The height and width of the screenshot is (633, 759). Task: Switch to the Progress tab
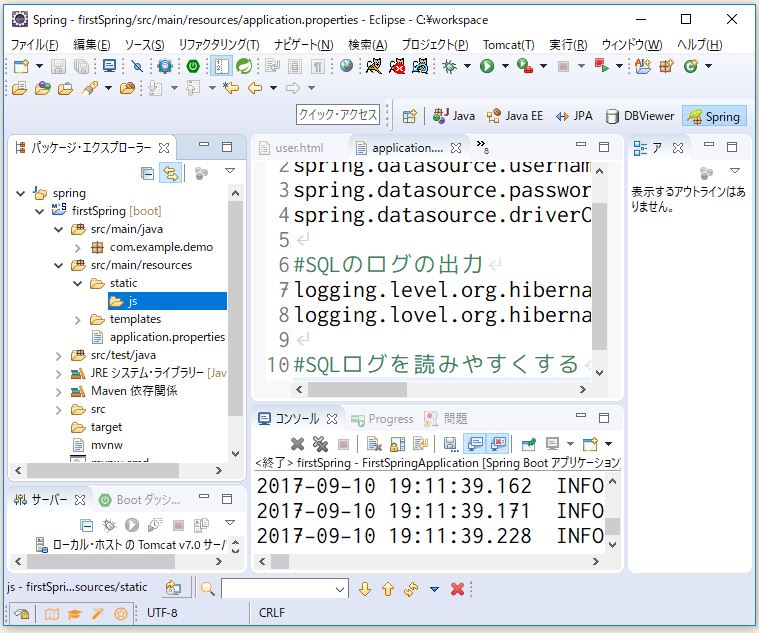382,419
